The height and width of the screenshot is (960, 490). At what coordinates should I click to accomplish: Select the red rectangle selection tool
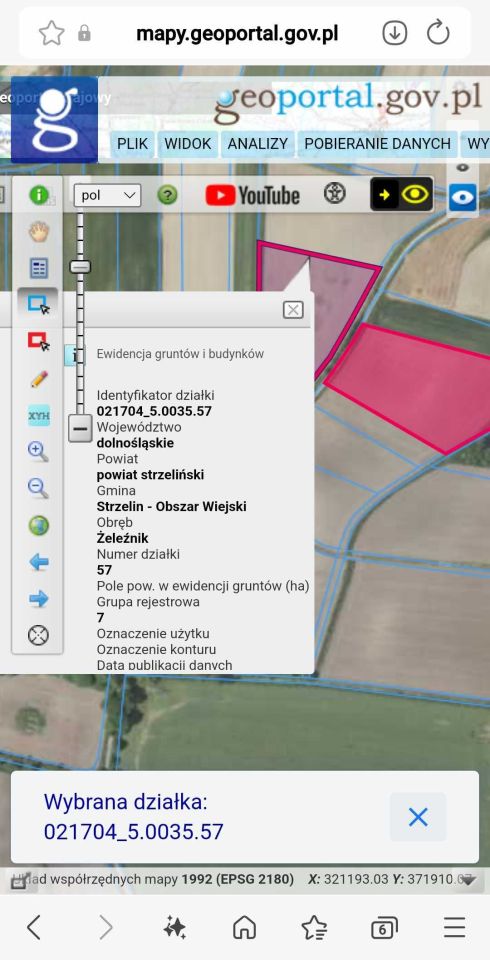[38, 341]
